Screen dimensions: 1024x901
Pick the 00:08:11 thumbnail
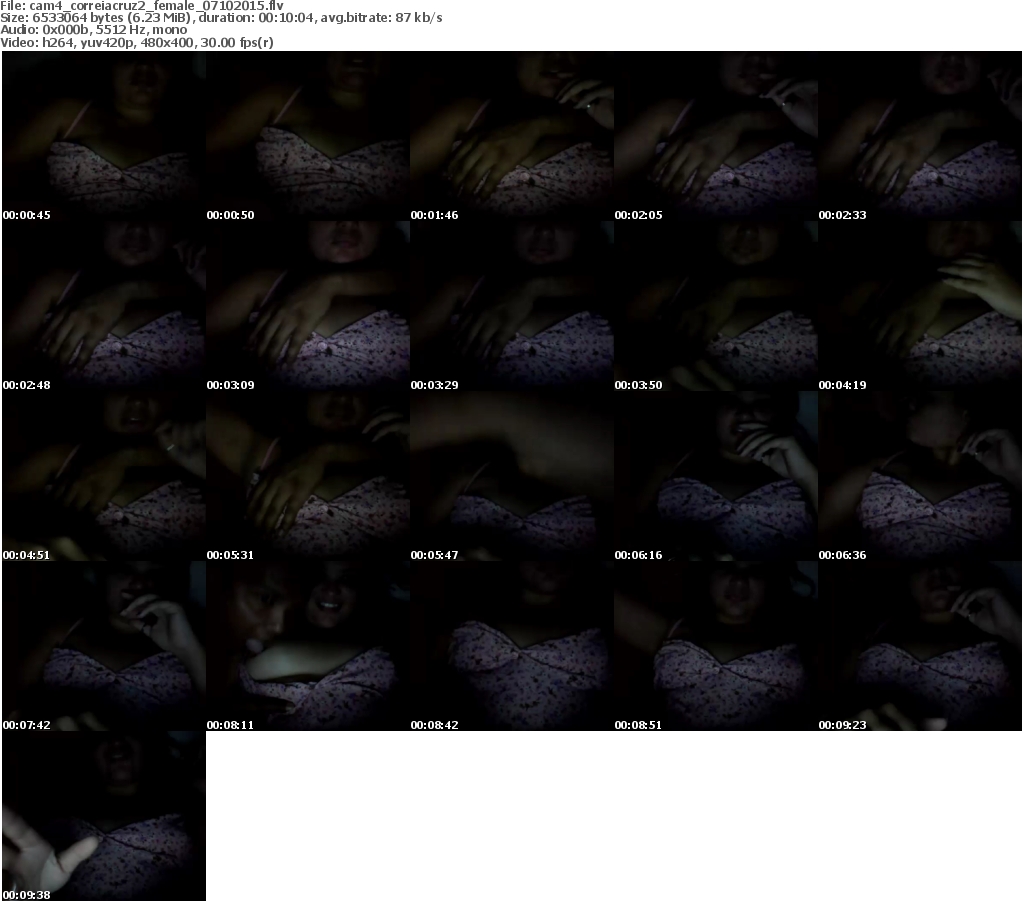308,646
